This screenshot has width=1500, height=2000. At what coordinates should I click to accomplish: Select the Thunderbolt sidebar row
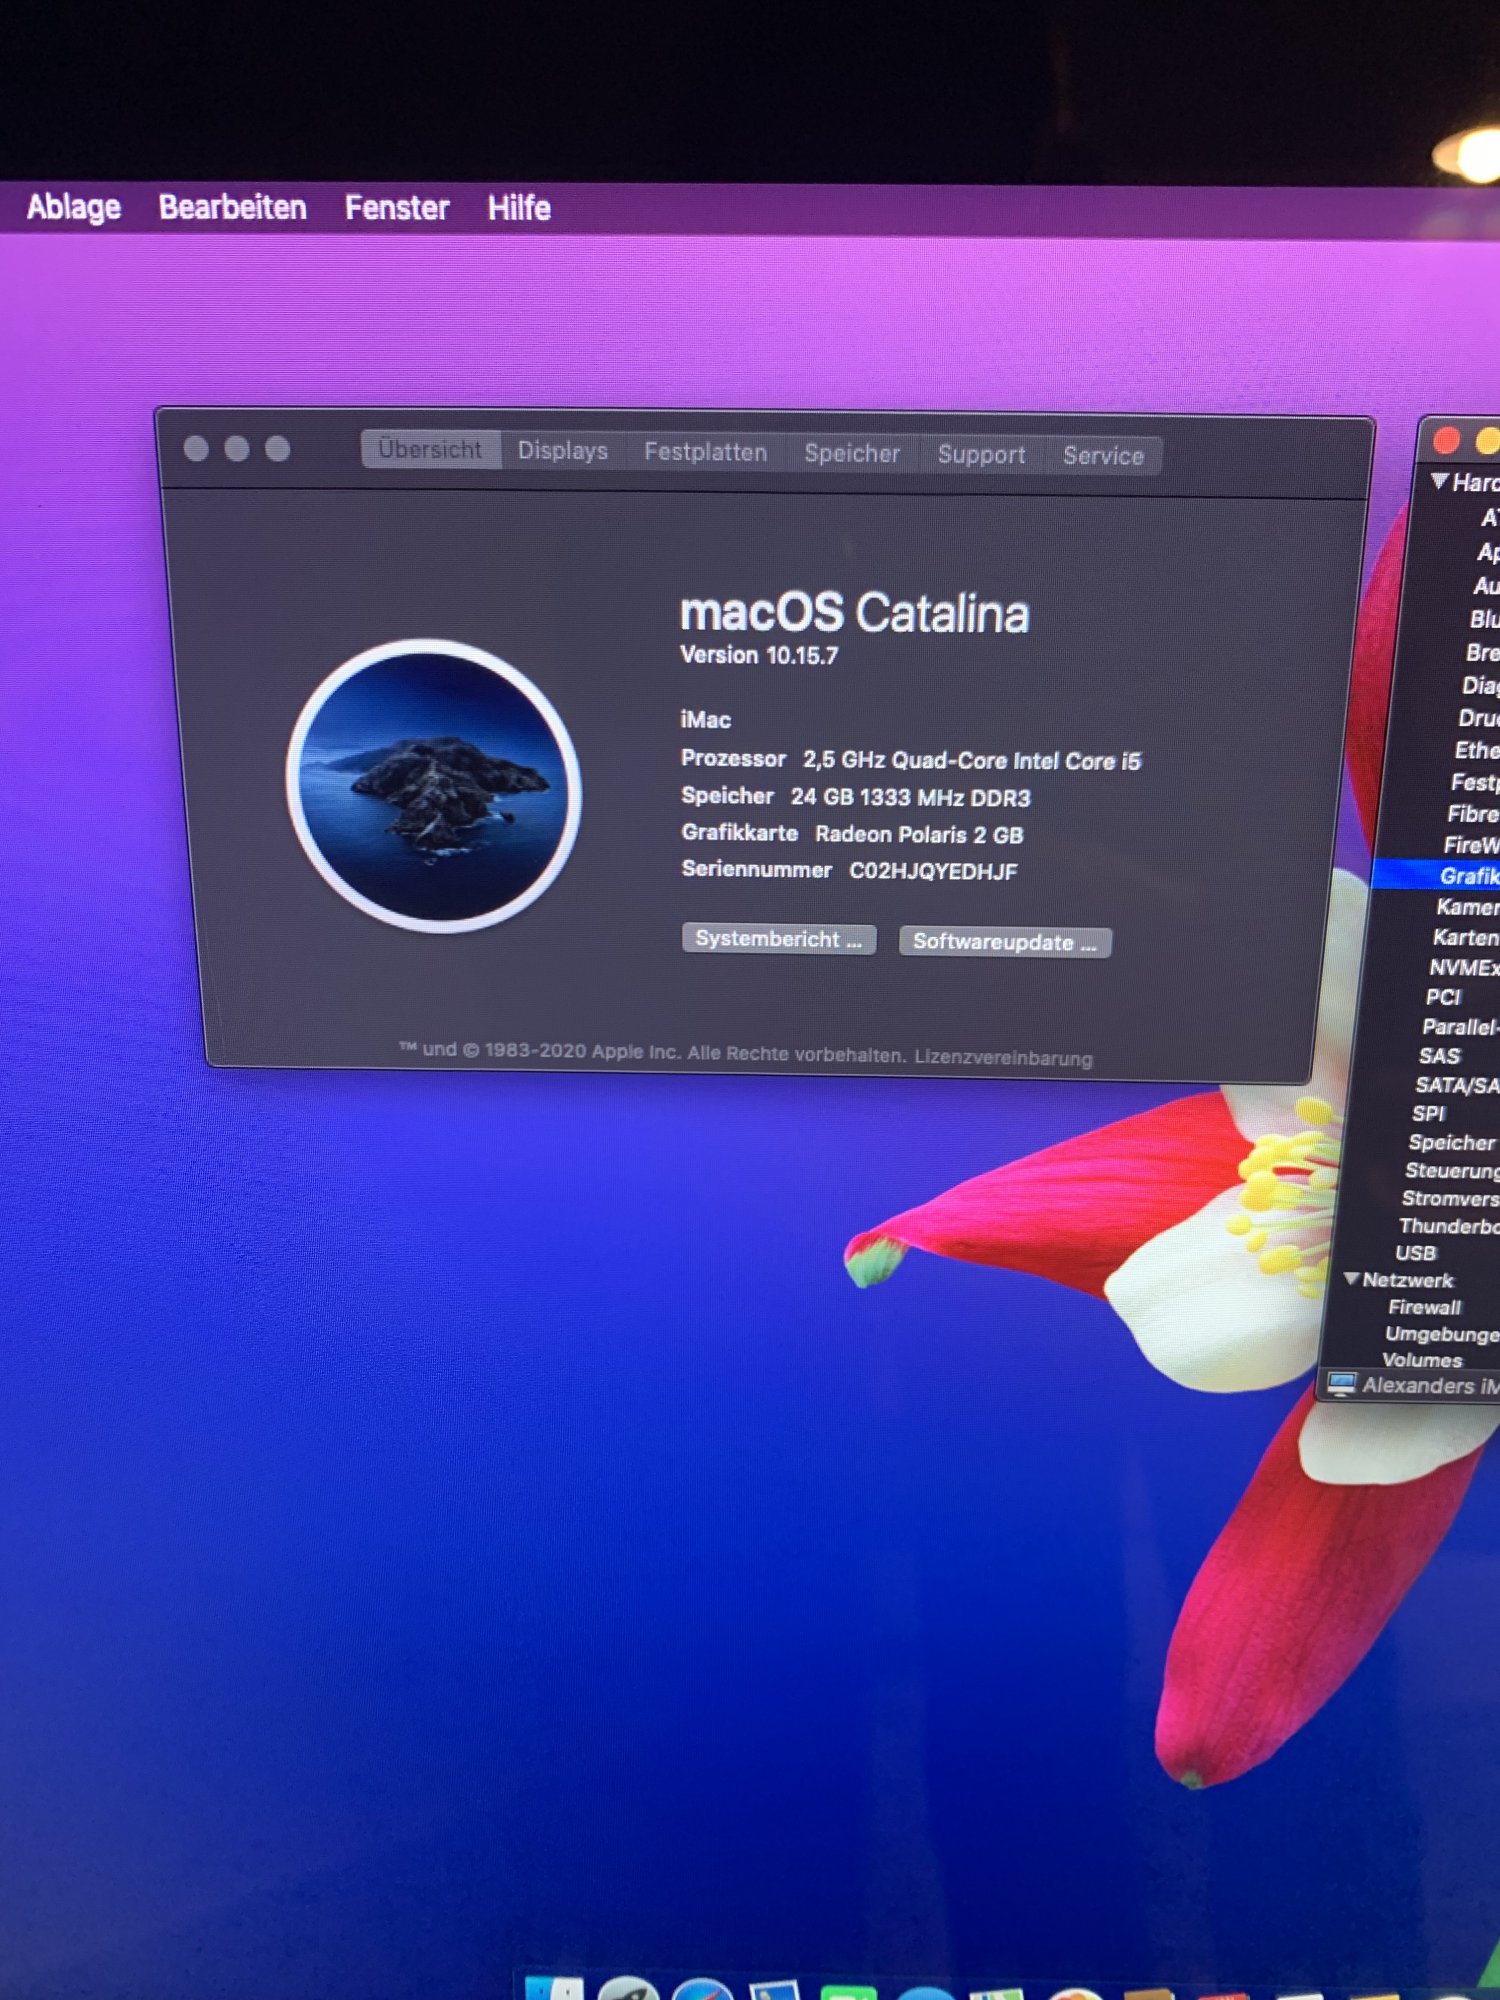[x=1448, y=1226]
